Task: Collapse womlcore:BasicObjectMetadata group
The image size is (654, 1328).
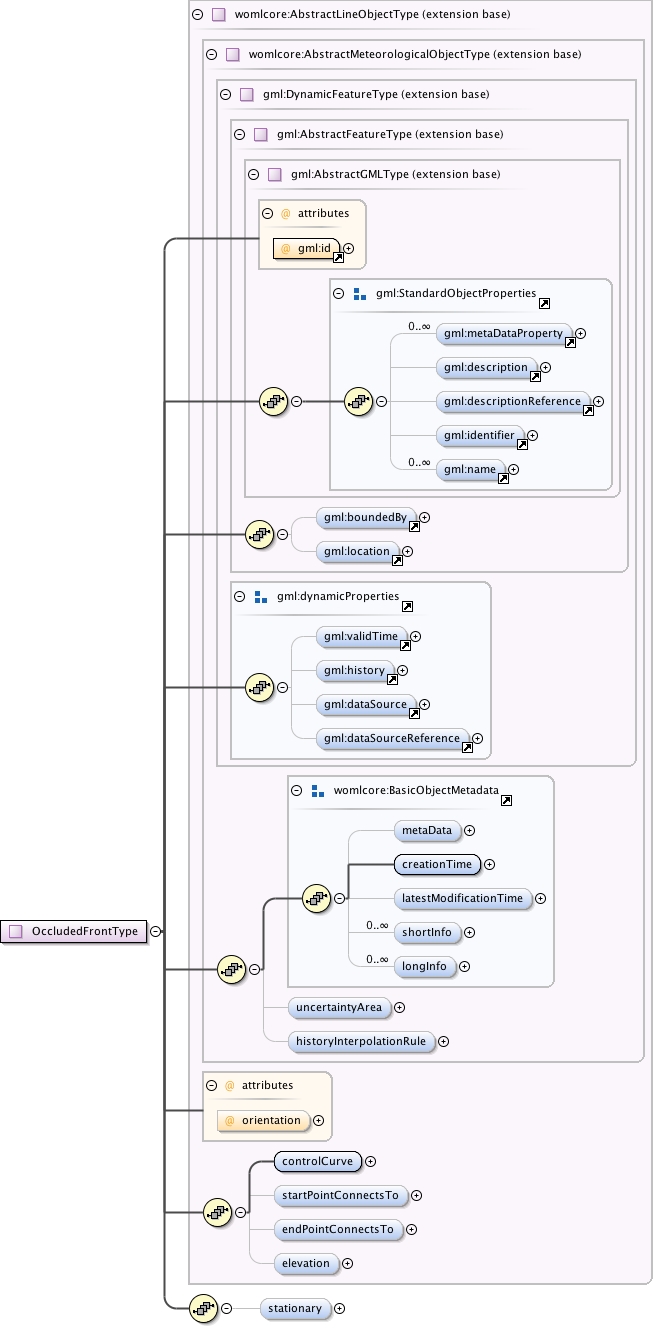Action: point(297,790)
